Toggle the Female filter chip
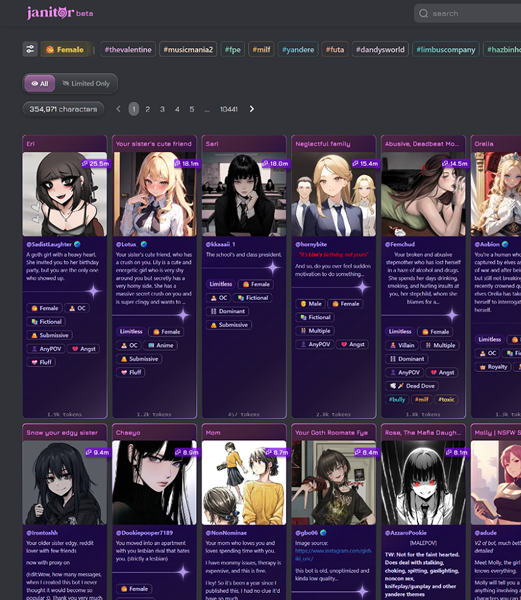Screen dimensions: 521x600 coord(65,49)
